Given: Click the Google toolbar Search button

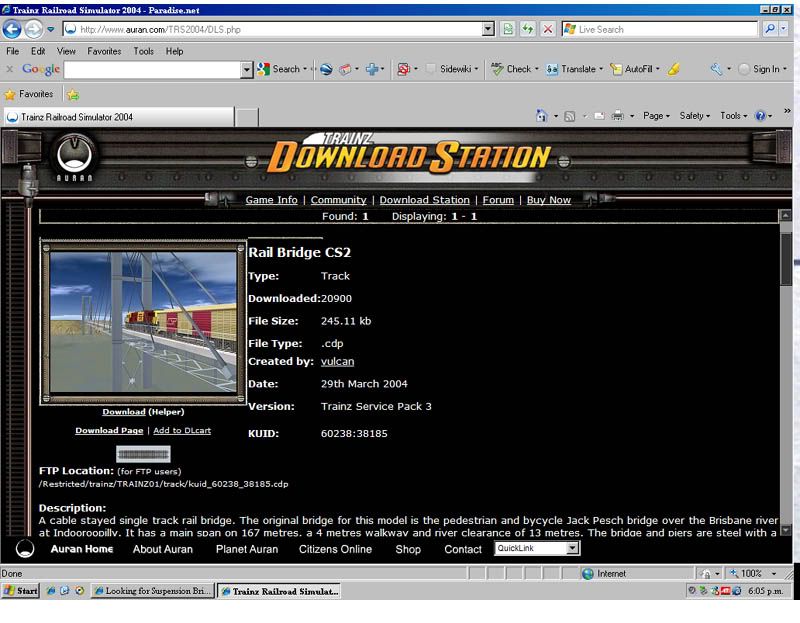Looking at the screenshot, I should (x=282, y=69).
